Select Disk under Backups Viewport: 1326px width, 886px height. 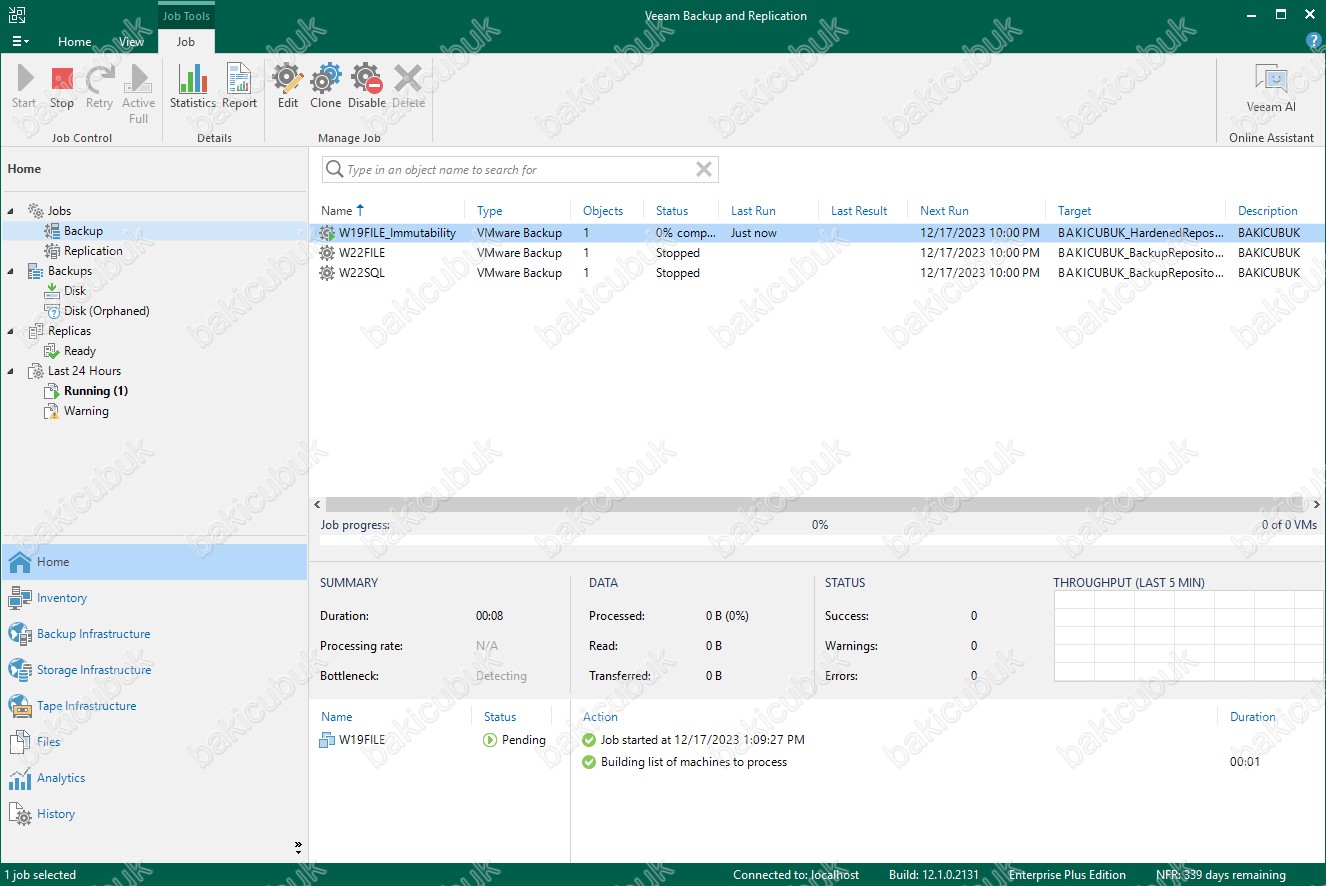pyautogui.click(x=75, y=291)
